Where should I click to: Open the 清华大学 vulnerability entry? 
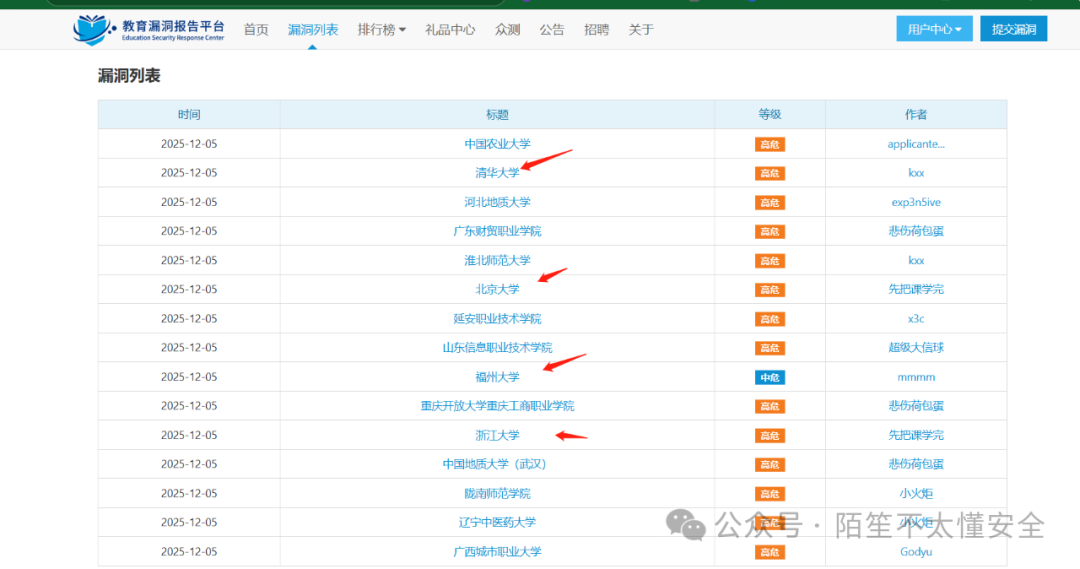click(x=497, y=173)
